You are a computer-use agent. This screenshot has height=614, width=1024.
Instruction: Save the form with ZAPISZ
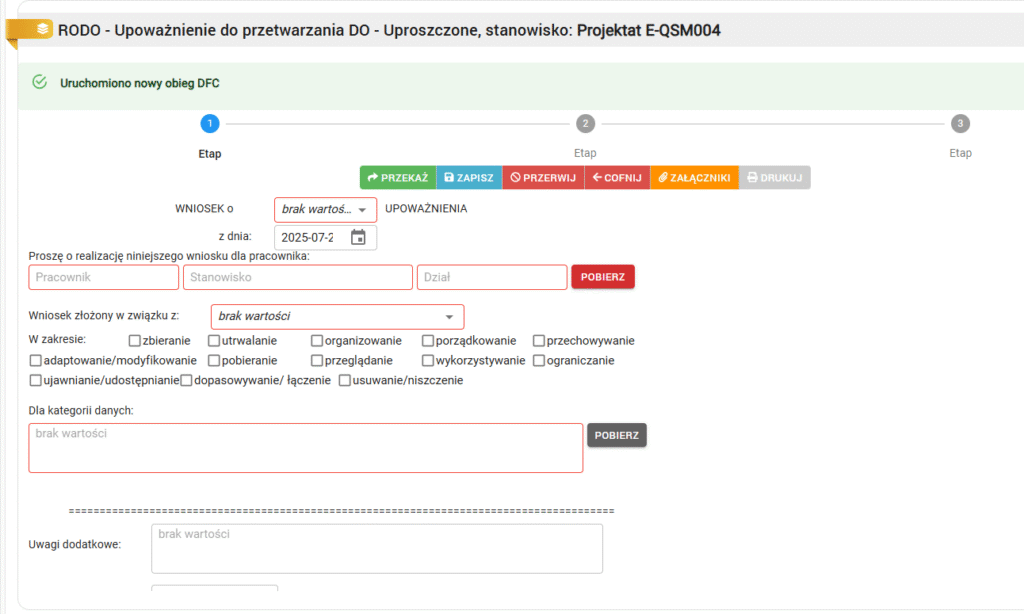pyautogui.click(x=469, y=177)
